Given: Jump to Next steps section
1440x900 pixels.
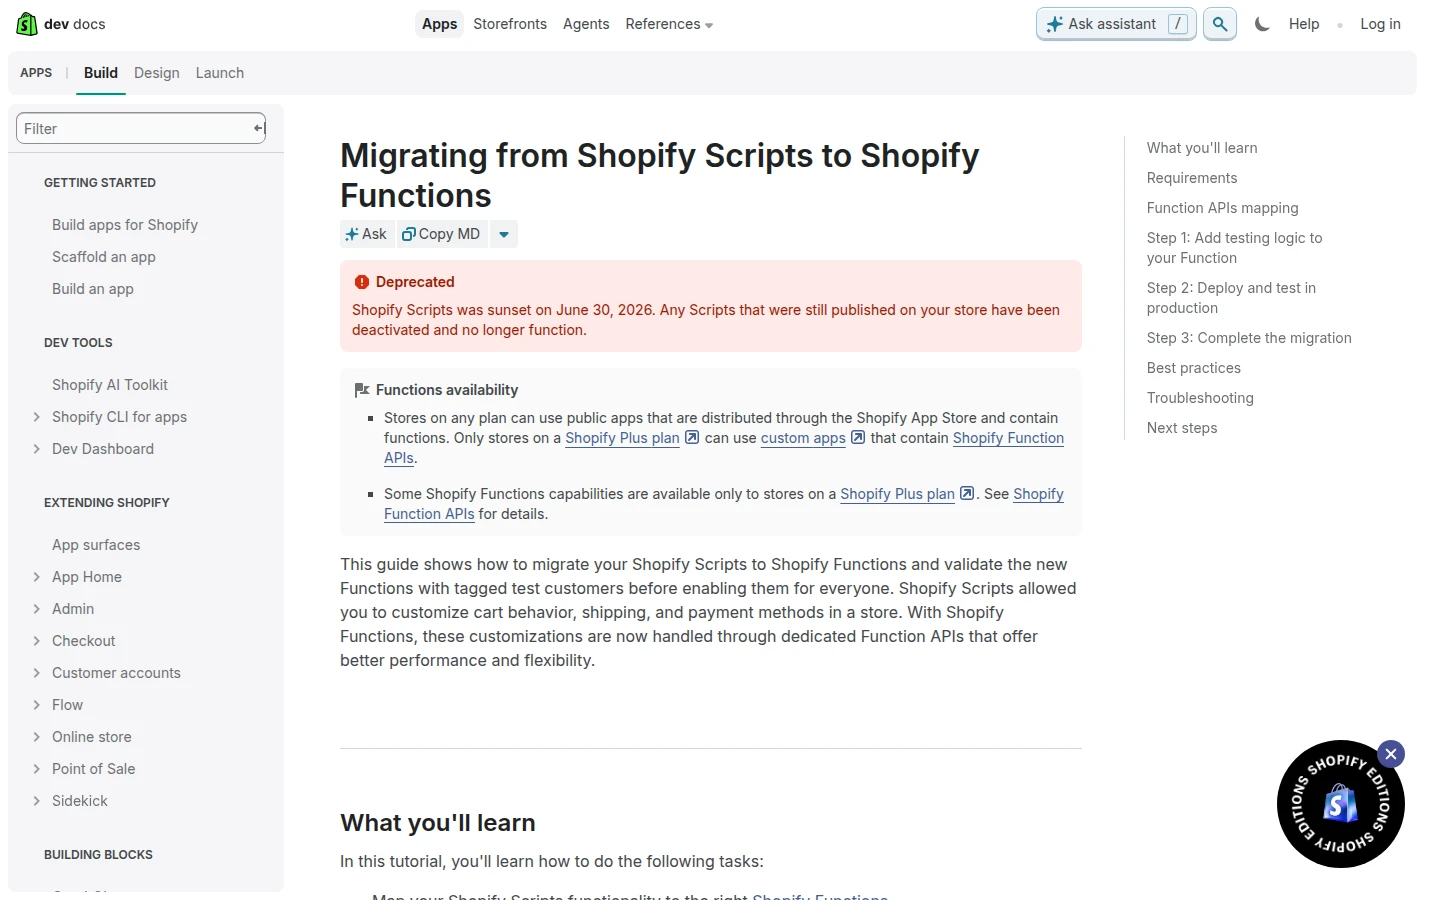Looking at the screenshot, I should pos(1182,428).
